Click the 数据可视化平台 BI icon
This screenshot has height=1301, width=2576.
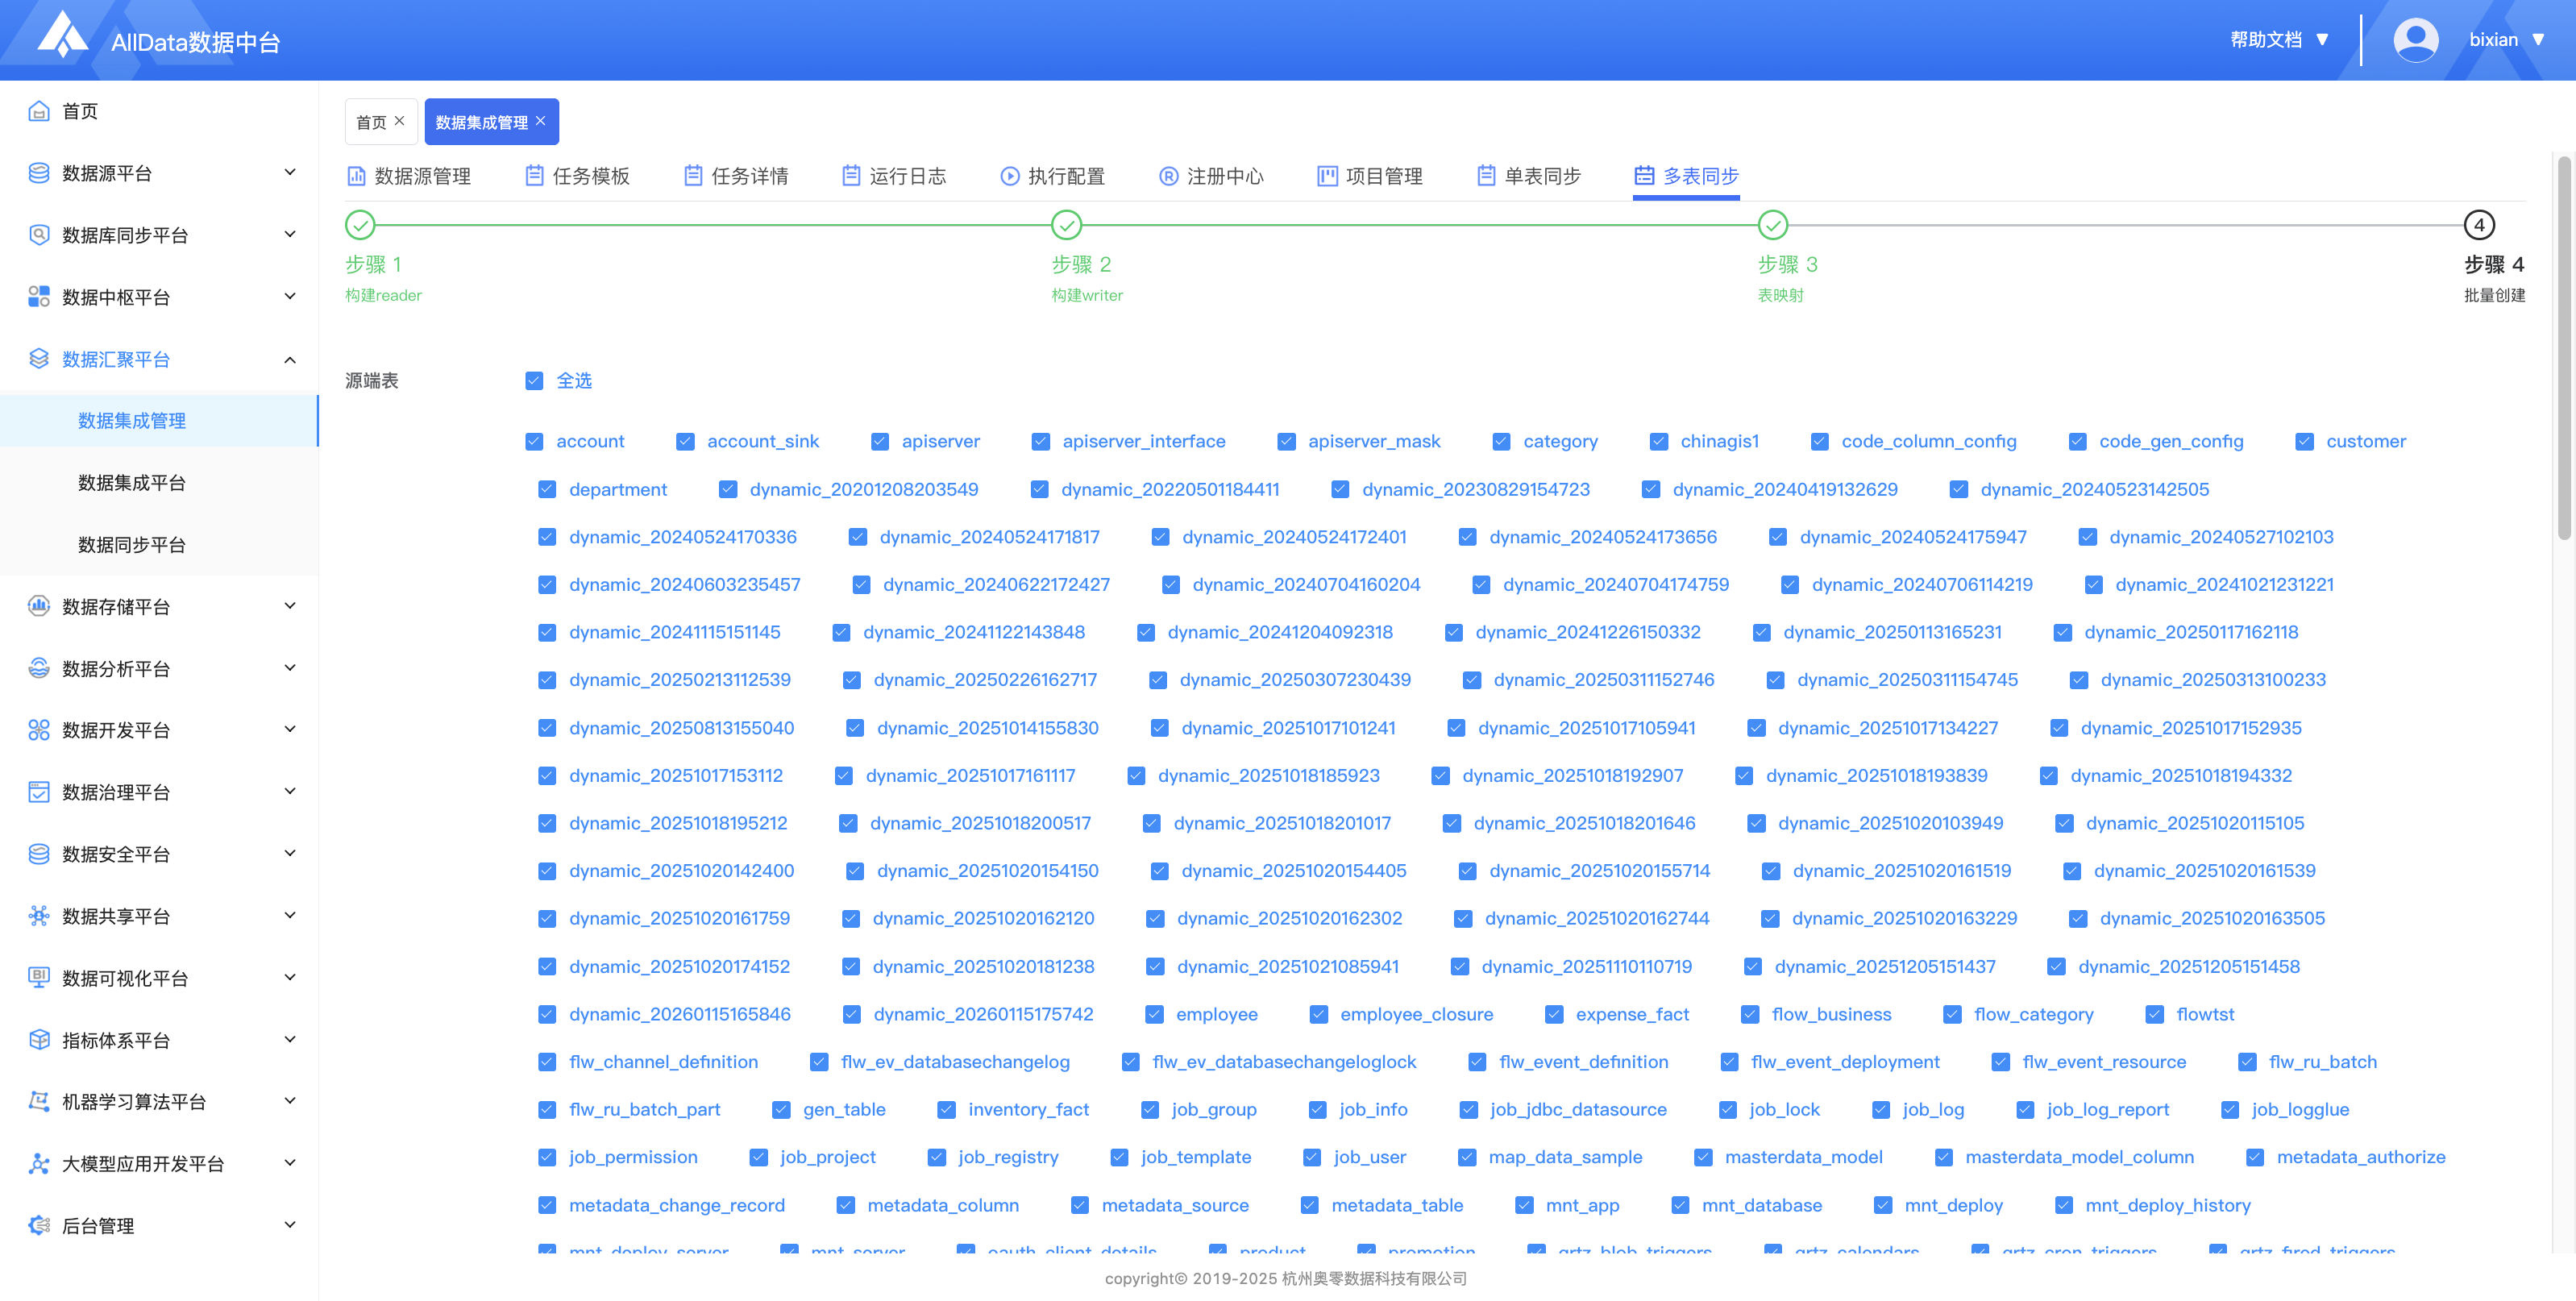coord(39,977)
